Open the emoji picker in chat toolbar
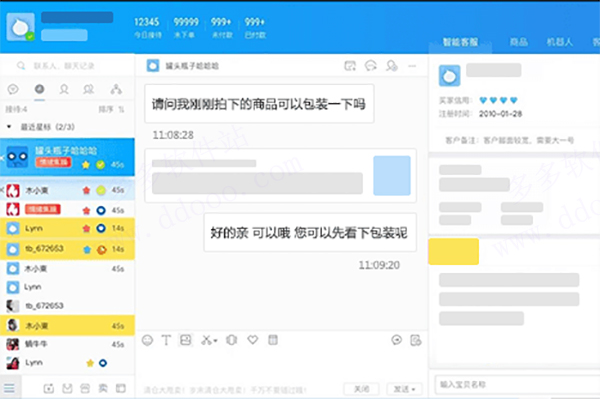 click(148, 340)
